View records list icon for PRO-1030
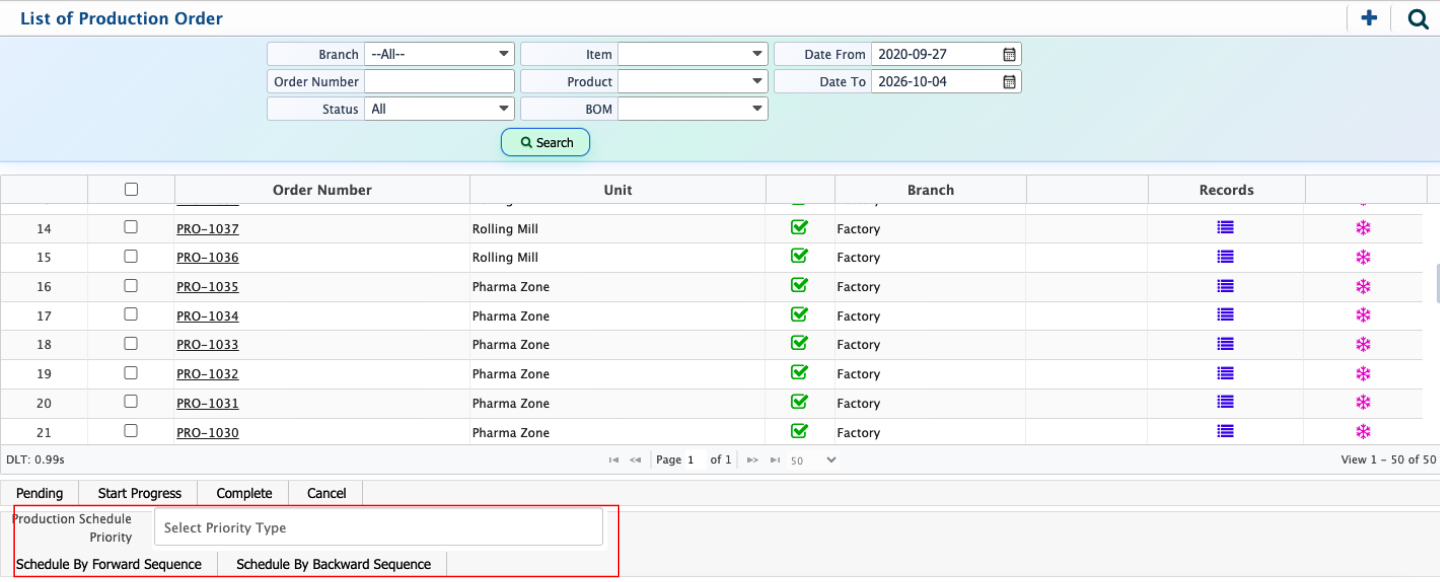The height and width of the screenshot is (582, 1440). (1225, 432)
